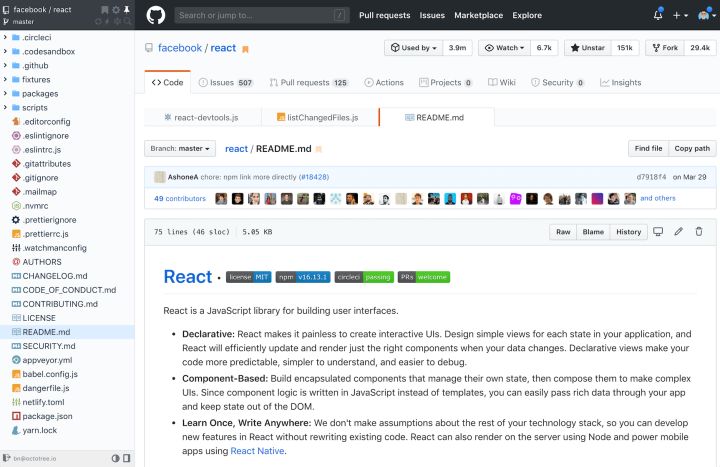The height and width of the screenshot is (467, 720).
Task: Open .gitignore in the file tree
Action: tap(40, 178)
